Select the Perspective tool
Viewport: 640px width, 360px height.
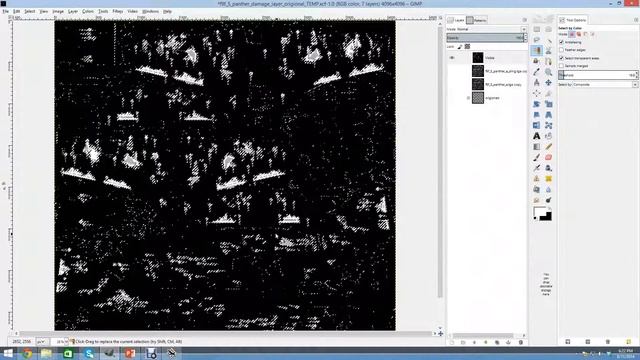549,115
